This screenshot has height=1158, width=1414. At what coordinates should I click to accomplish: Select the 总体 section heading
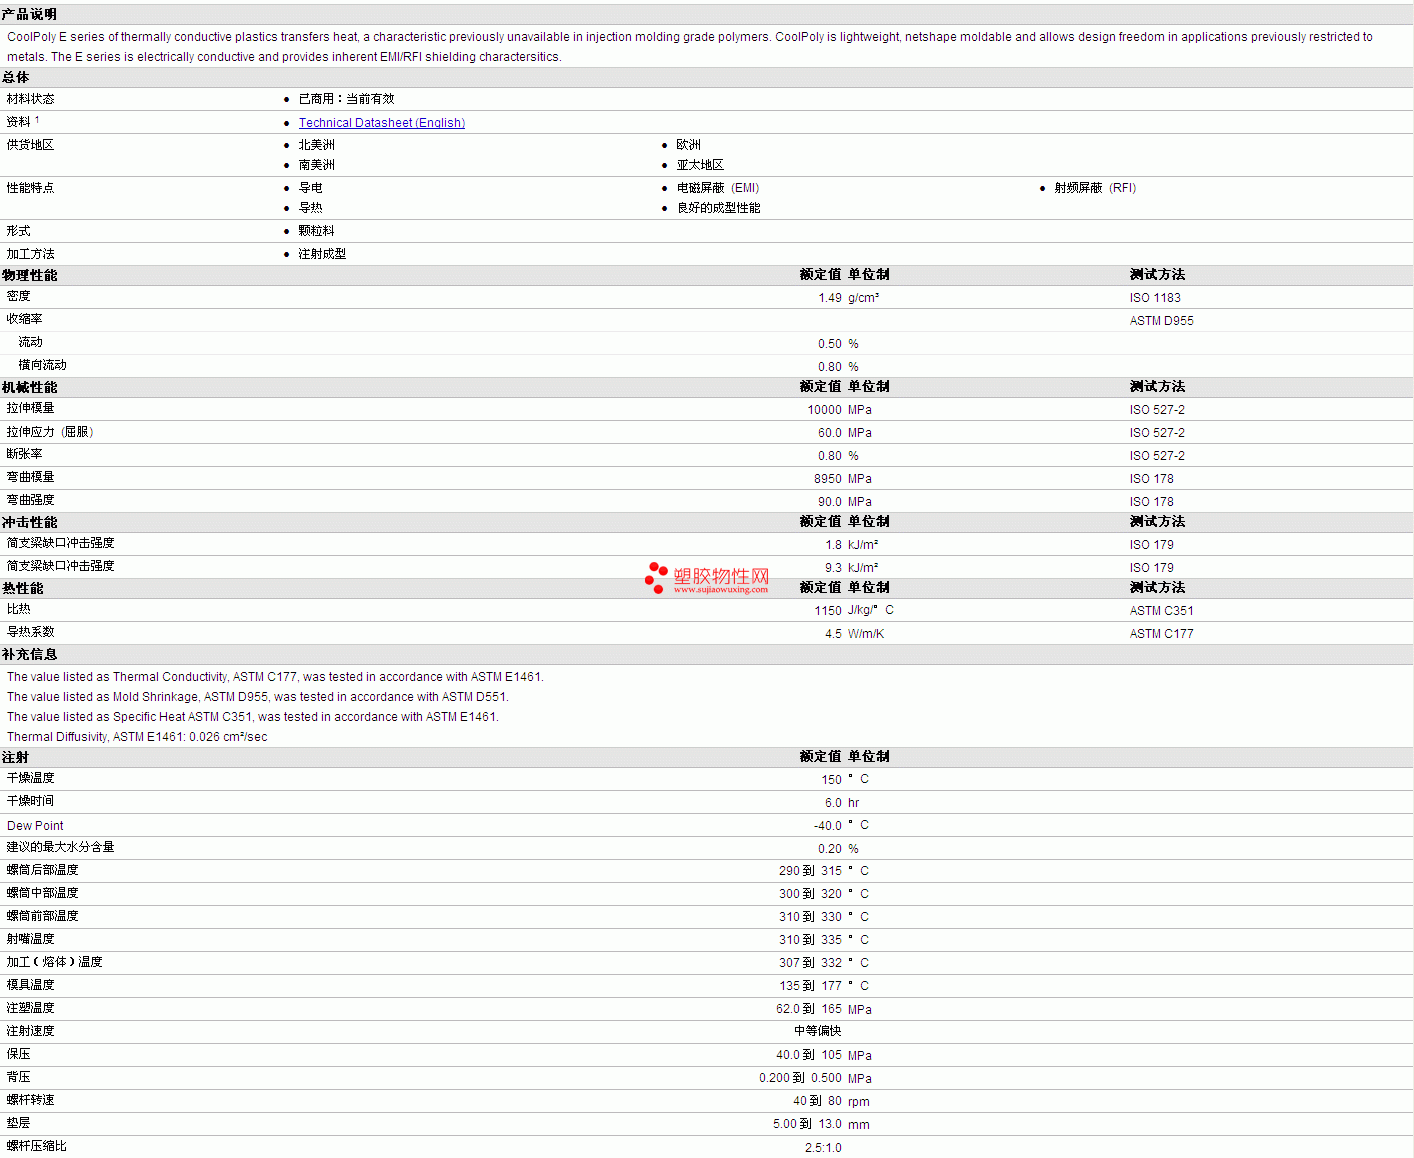(16, 77)
